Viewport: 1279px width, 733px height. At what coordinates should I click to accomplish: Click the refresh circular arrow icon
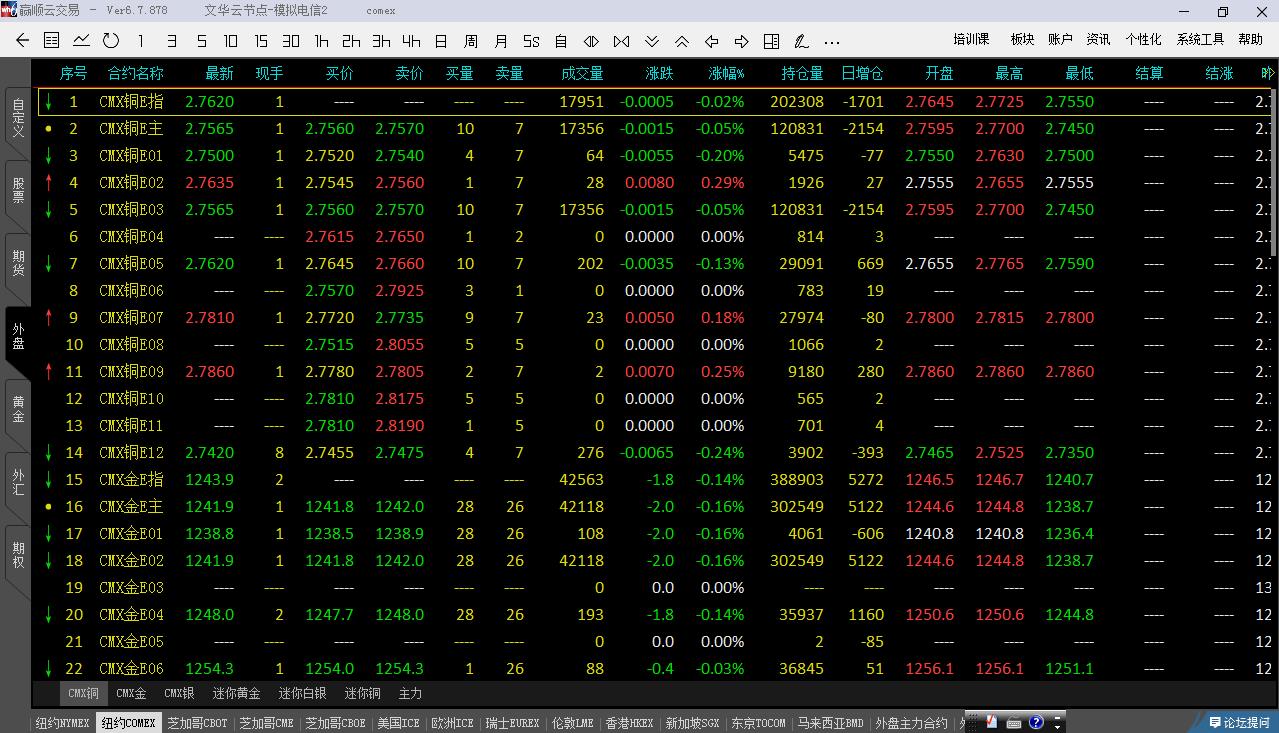pyautogui.click(x=111, y=41)
